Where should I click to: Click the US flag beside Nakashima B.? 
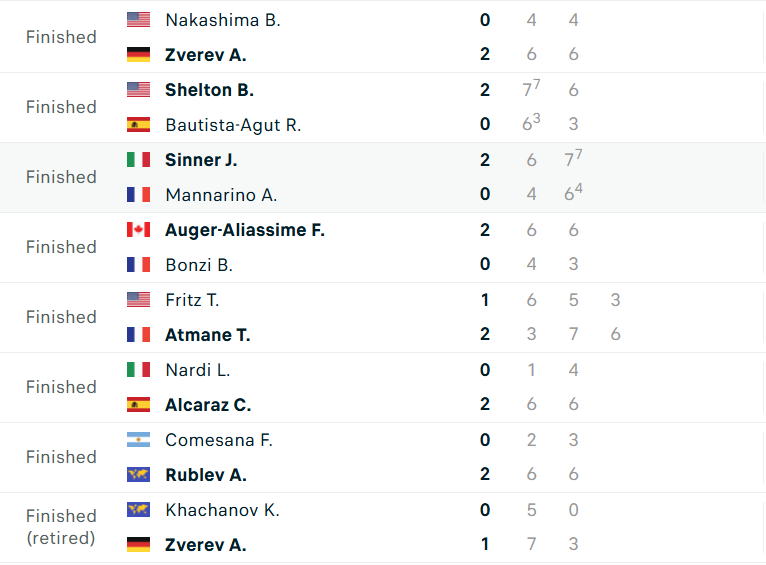pyautogui.click(x=138, y=20)
